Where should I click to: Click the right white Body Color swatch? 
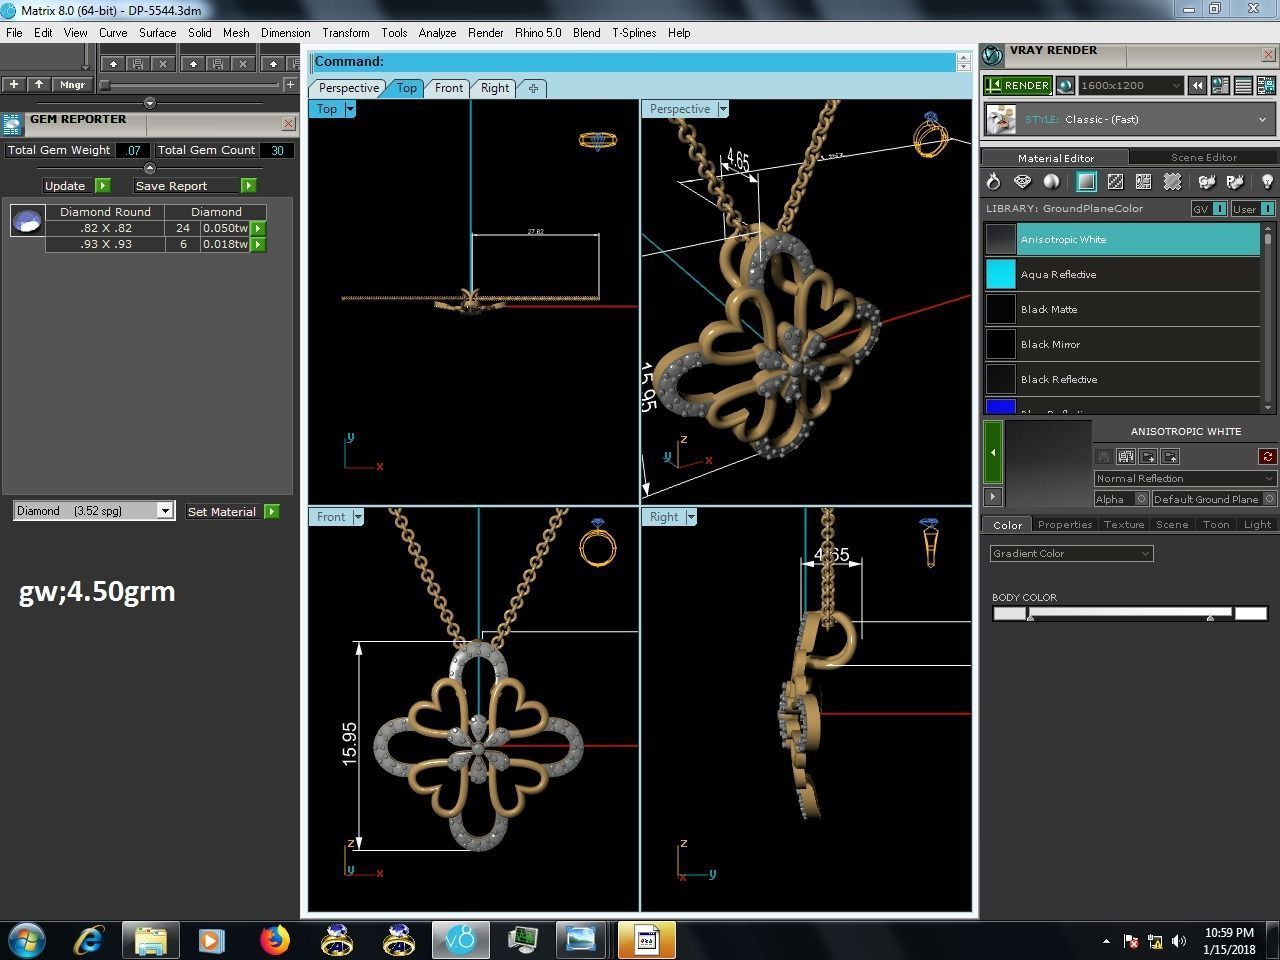pyautogui.click(x=1251, y=613)
